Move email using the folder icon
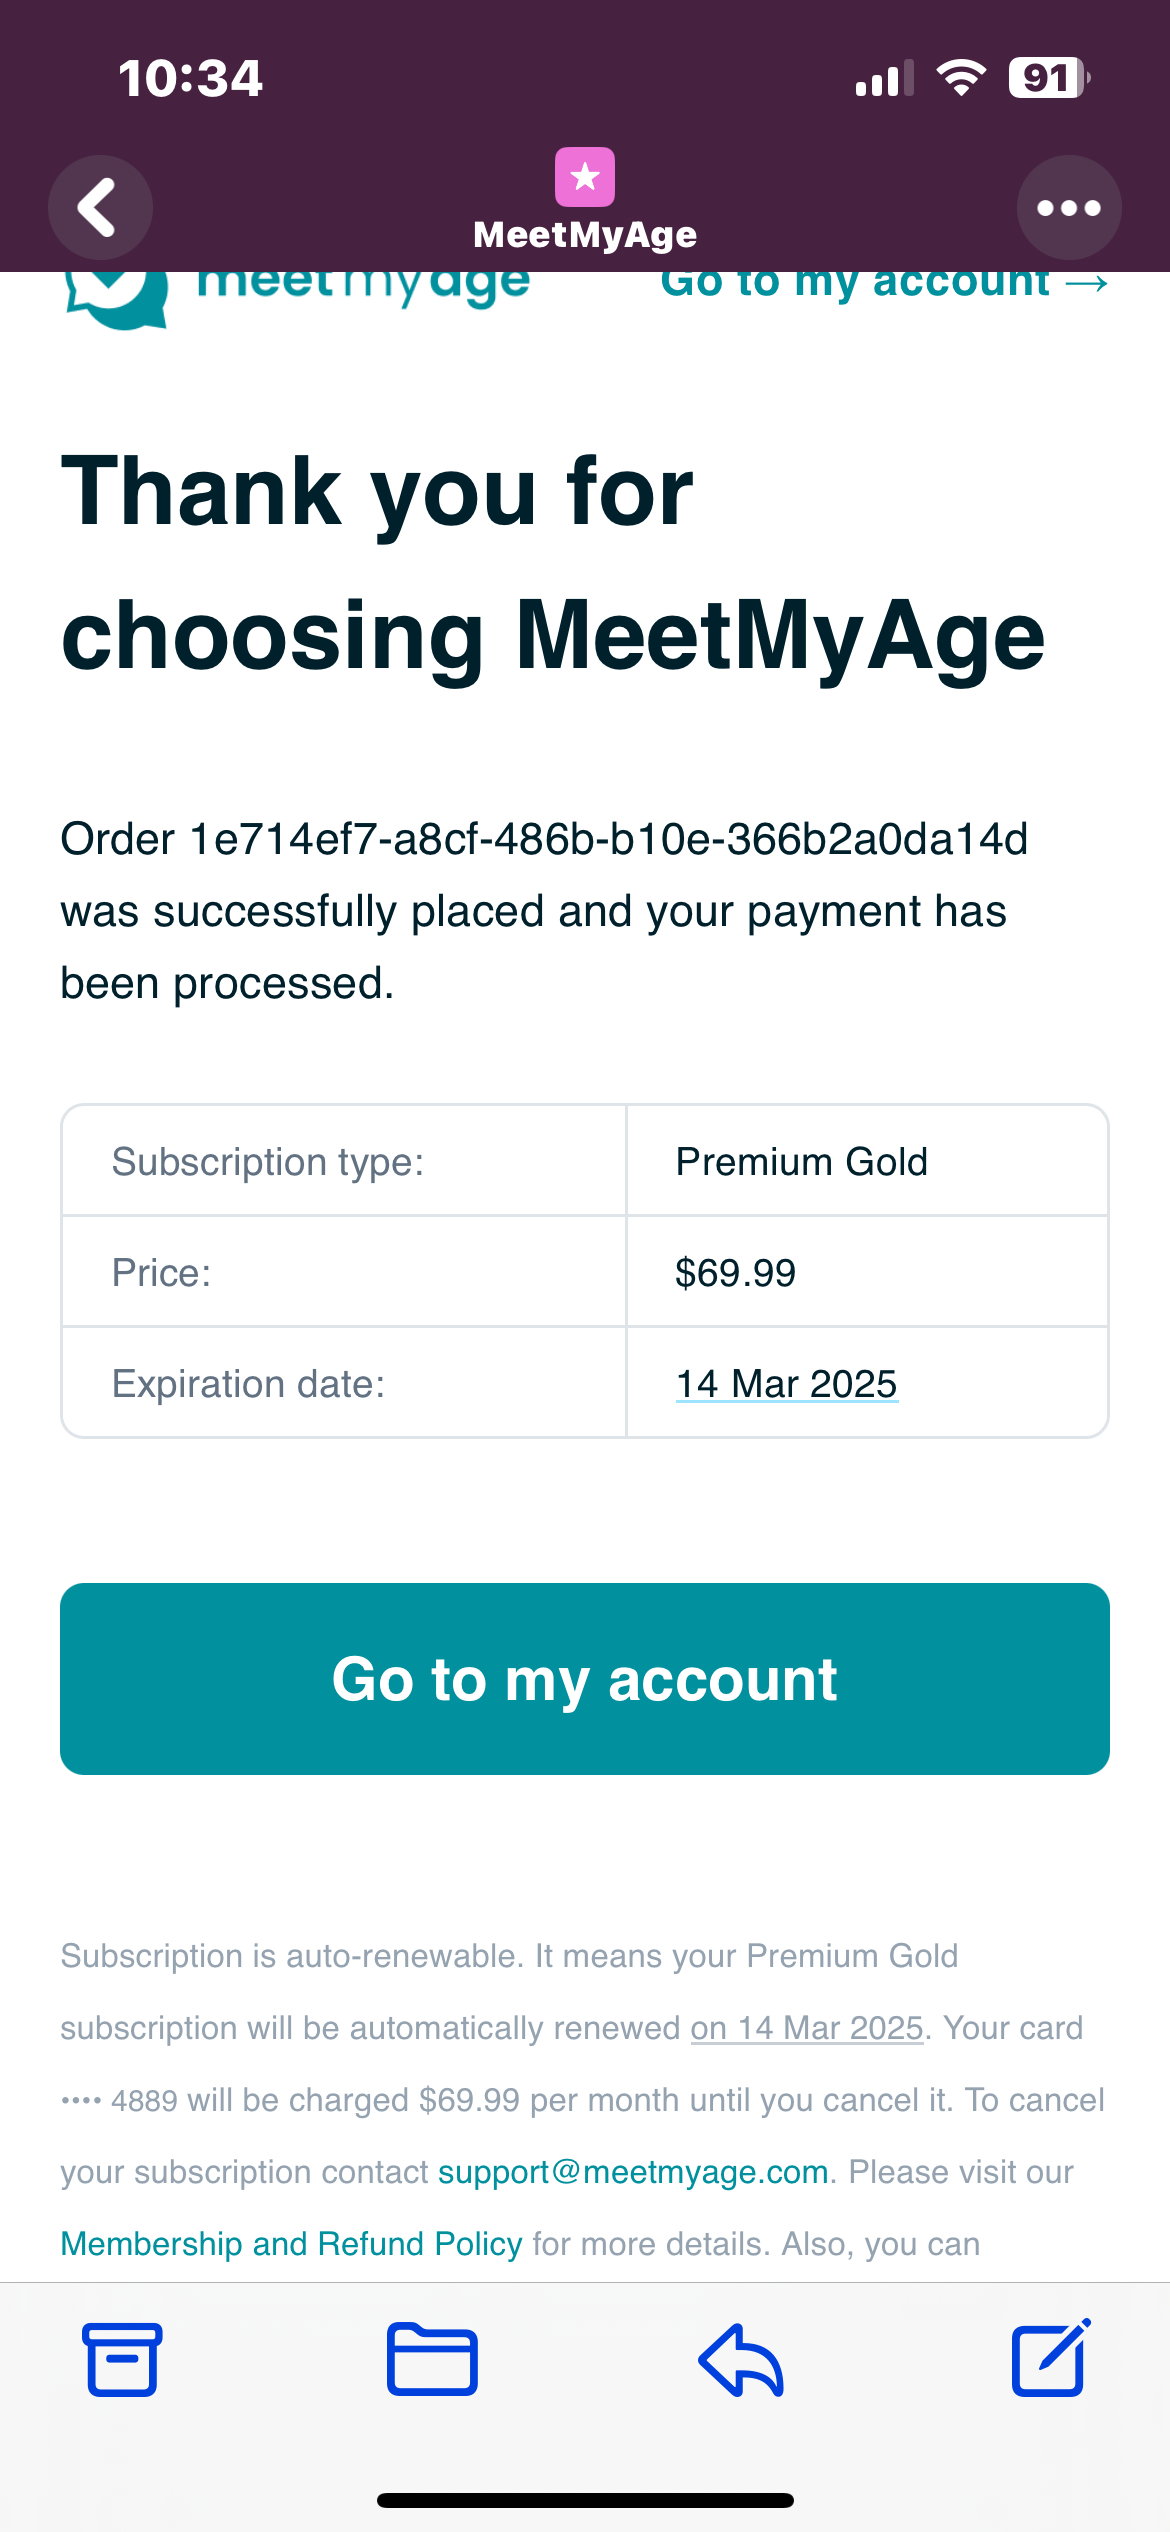The image size is (1170, 2532). pos(432,2360)
